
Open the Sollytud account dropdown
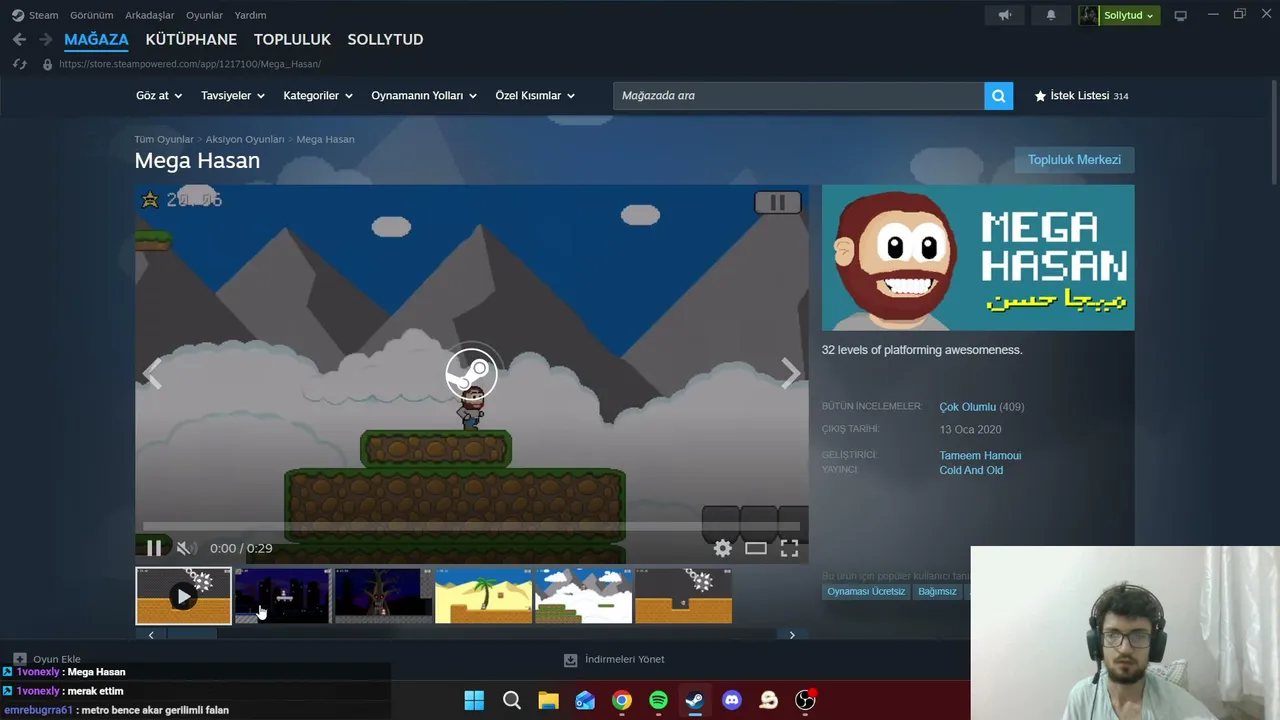1129,15
